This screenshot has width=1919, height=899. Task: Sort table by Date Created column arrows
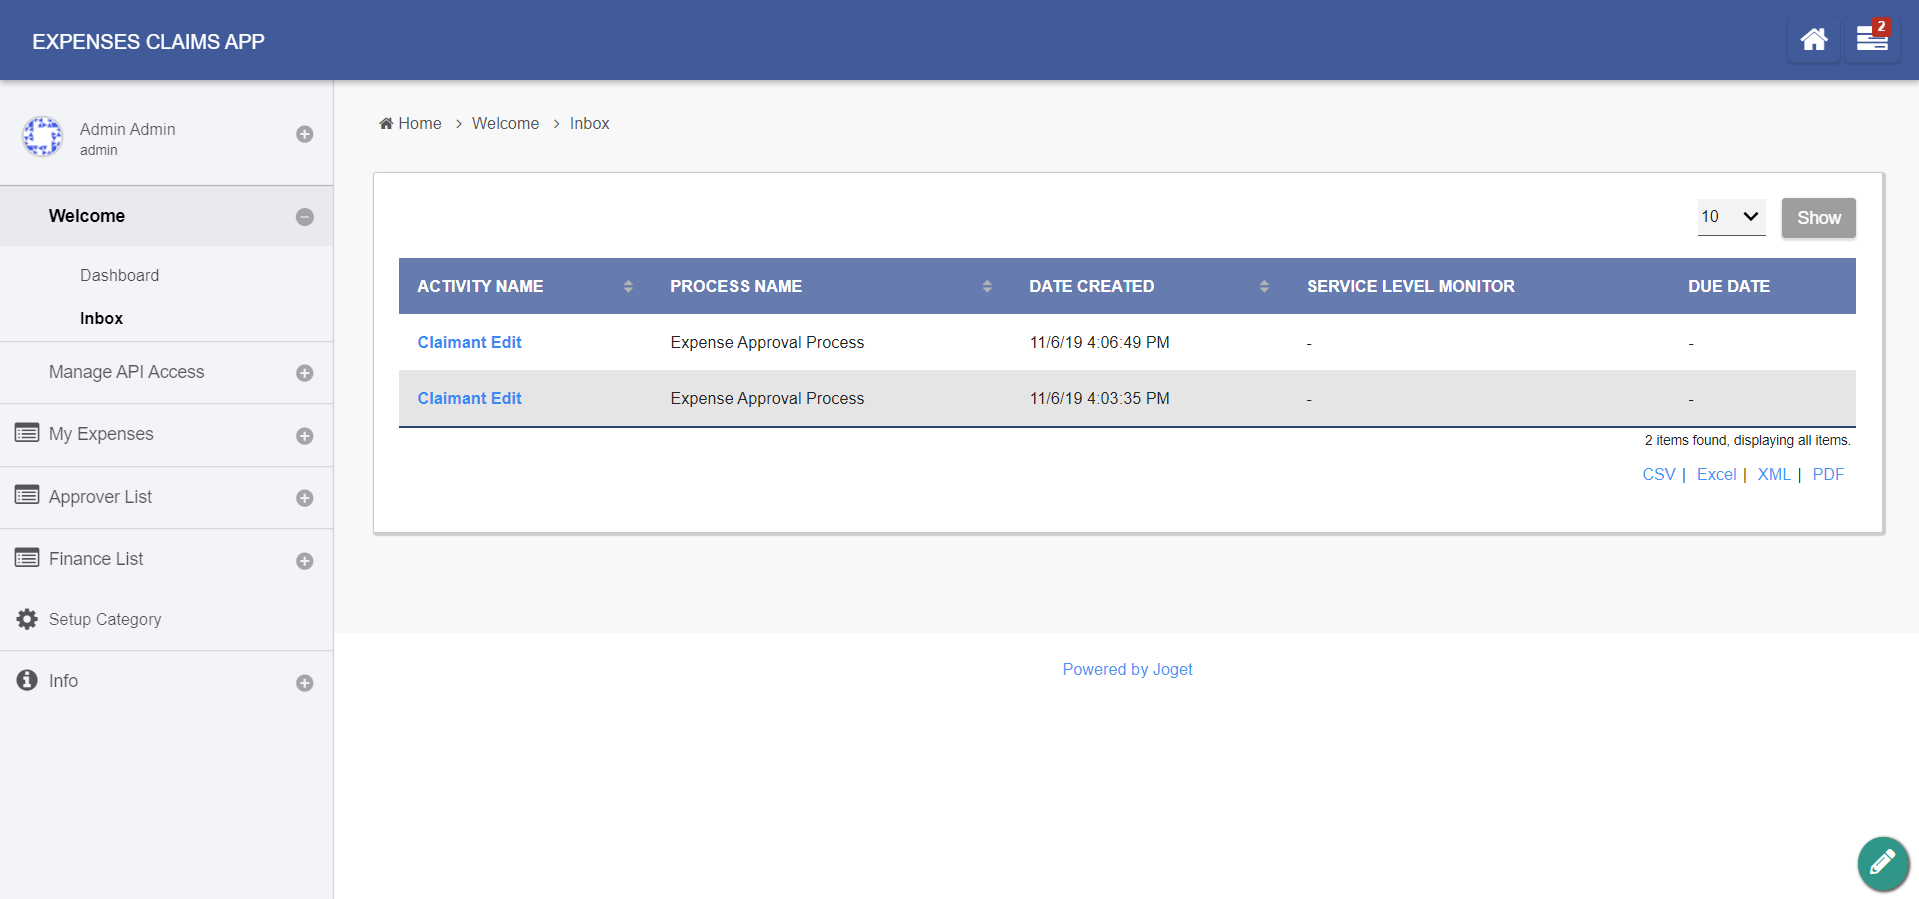pyautogui.click(x=1264, y=286)
